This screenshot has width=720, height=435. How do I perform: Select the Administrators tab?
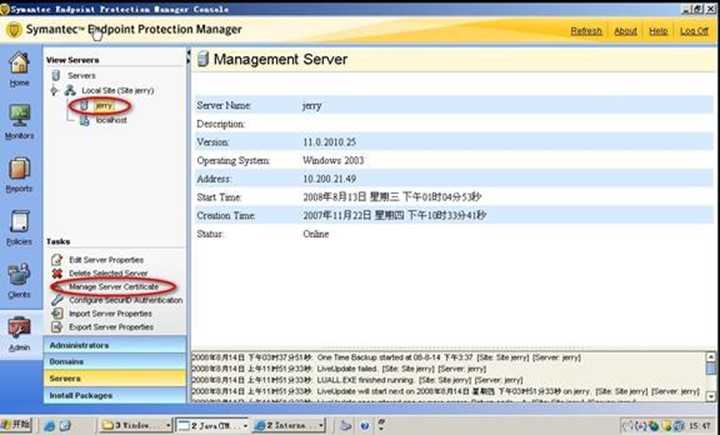pyautogui.click(x=115, y=345)
